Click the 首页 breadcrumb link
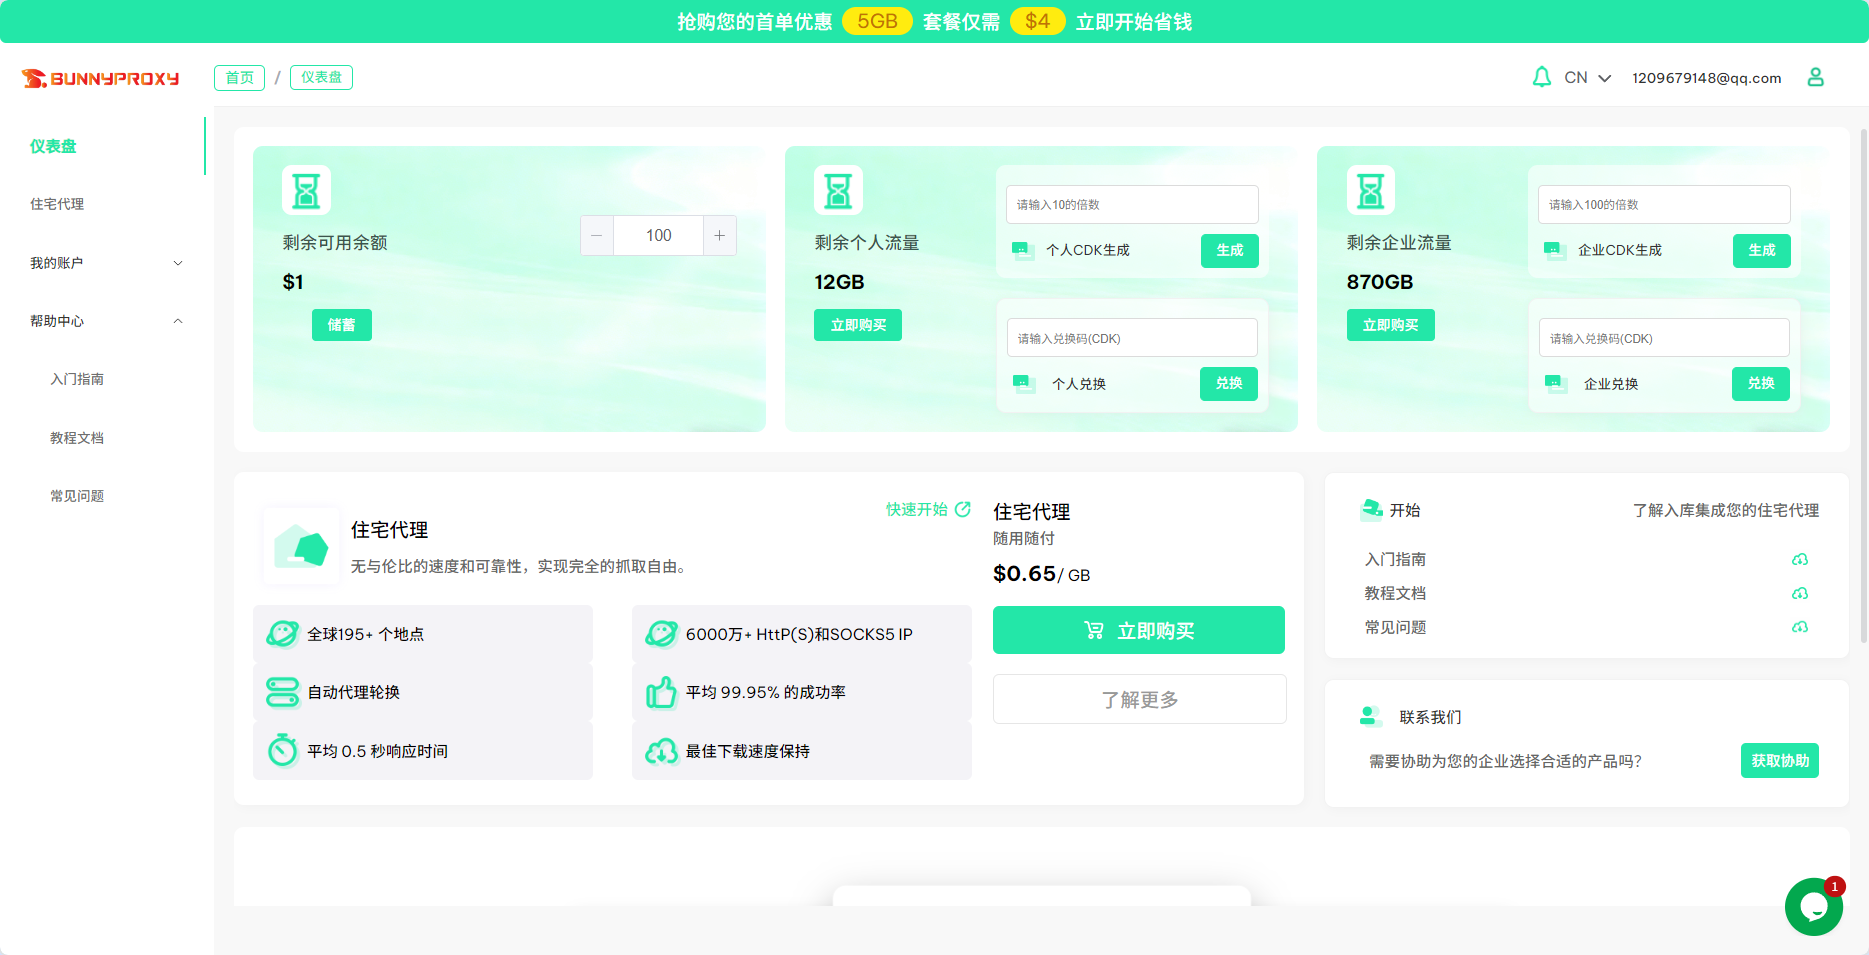 239,78
